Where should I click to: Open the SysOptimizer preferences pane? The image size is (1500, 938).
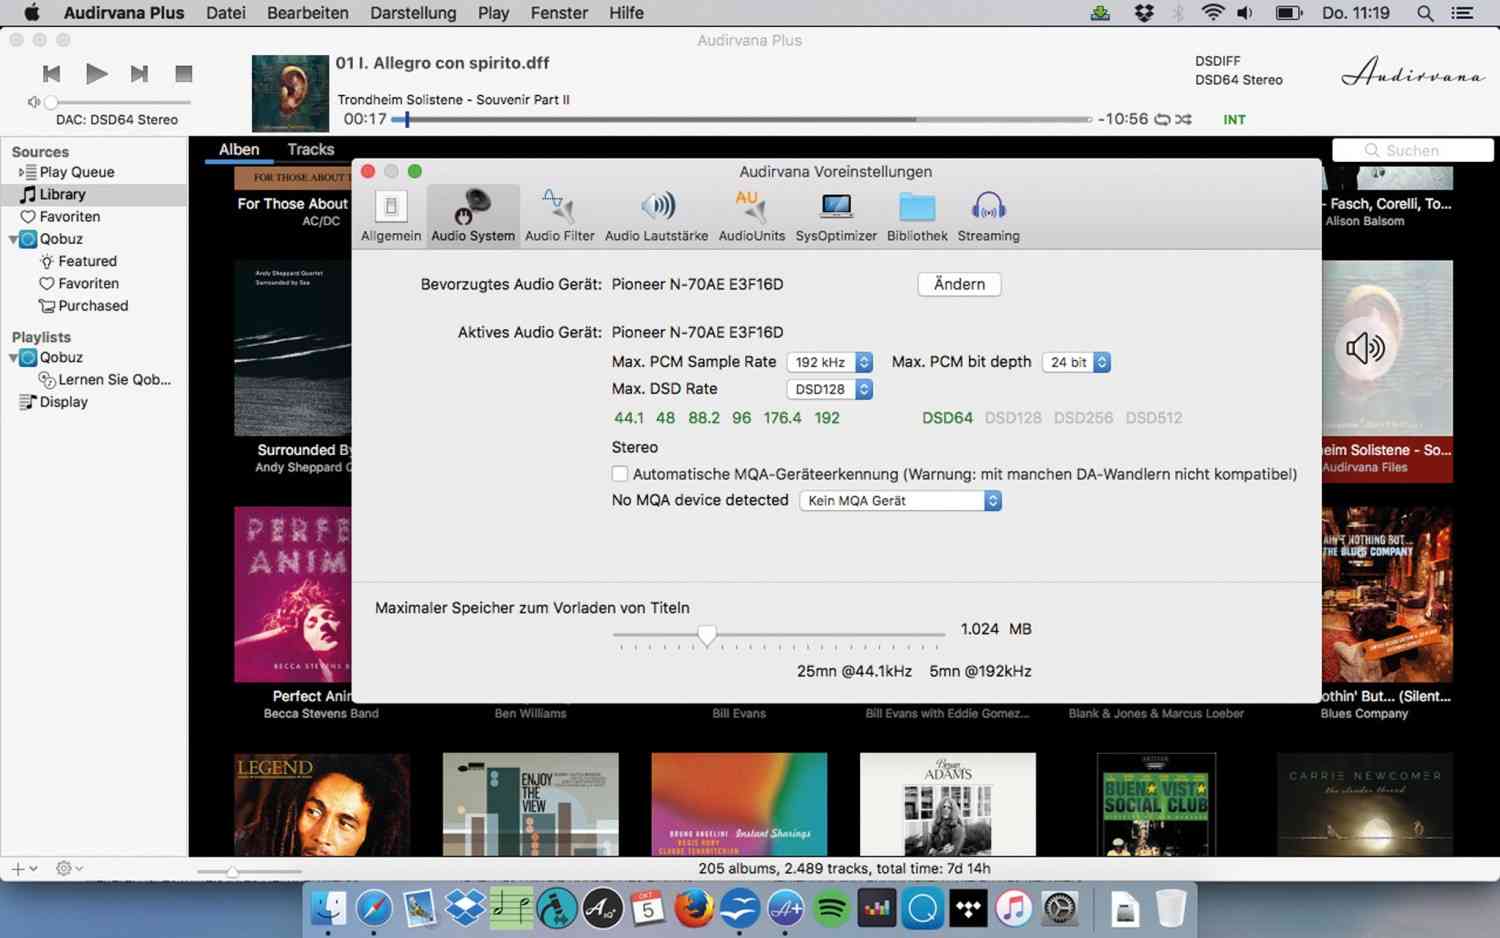coord(836,216)
